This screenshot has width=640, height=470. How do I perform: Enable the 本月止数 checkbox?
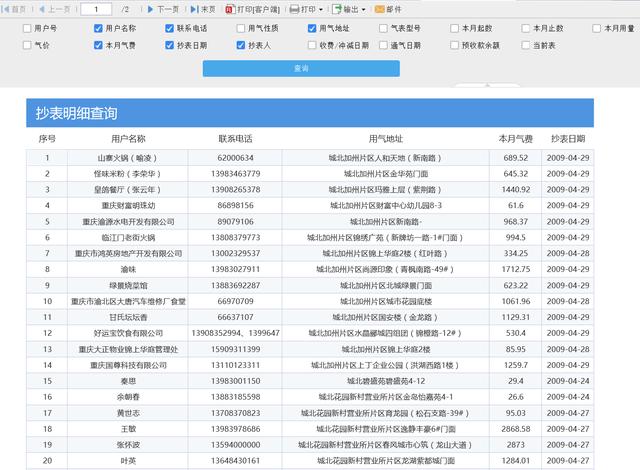coord(526,28)
